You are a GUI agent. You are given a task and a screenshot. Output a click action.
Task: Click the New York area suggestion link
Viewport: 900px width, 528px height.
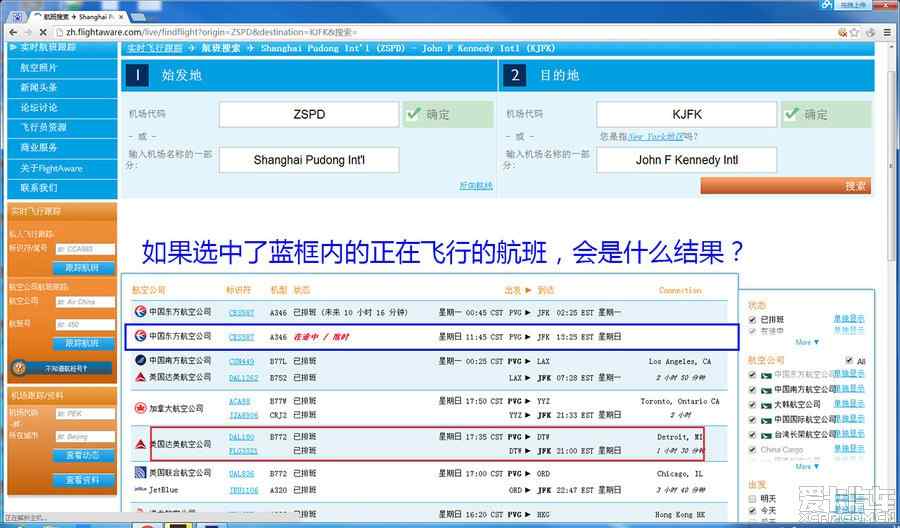click(655, 137)
